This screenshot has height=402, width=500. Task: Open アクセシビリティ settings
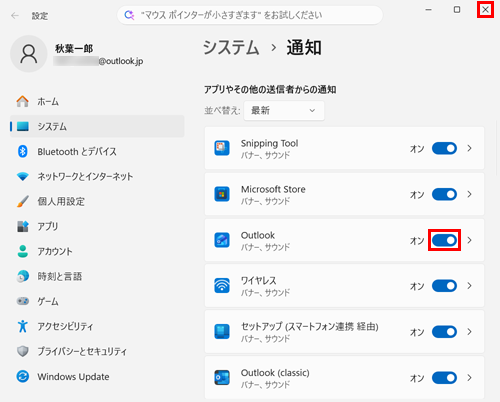(x=97, y=326)
